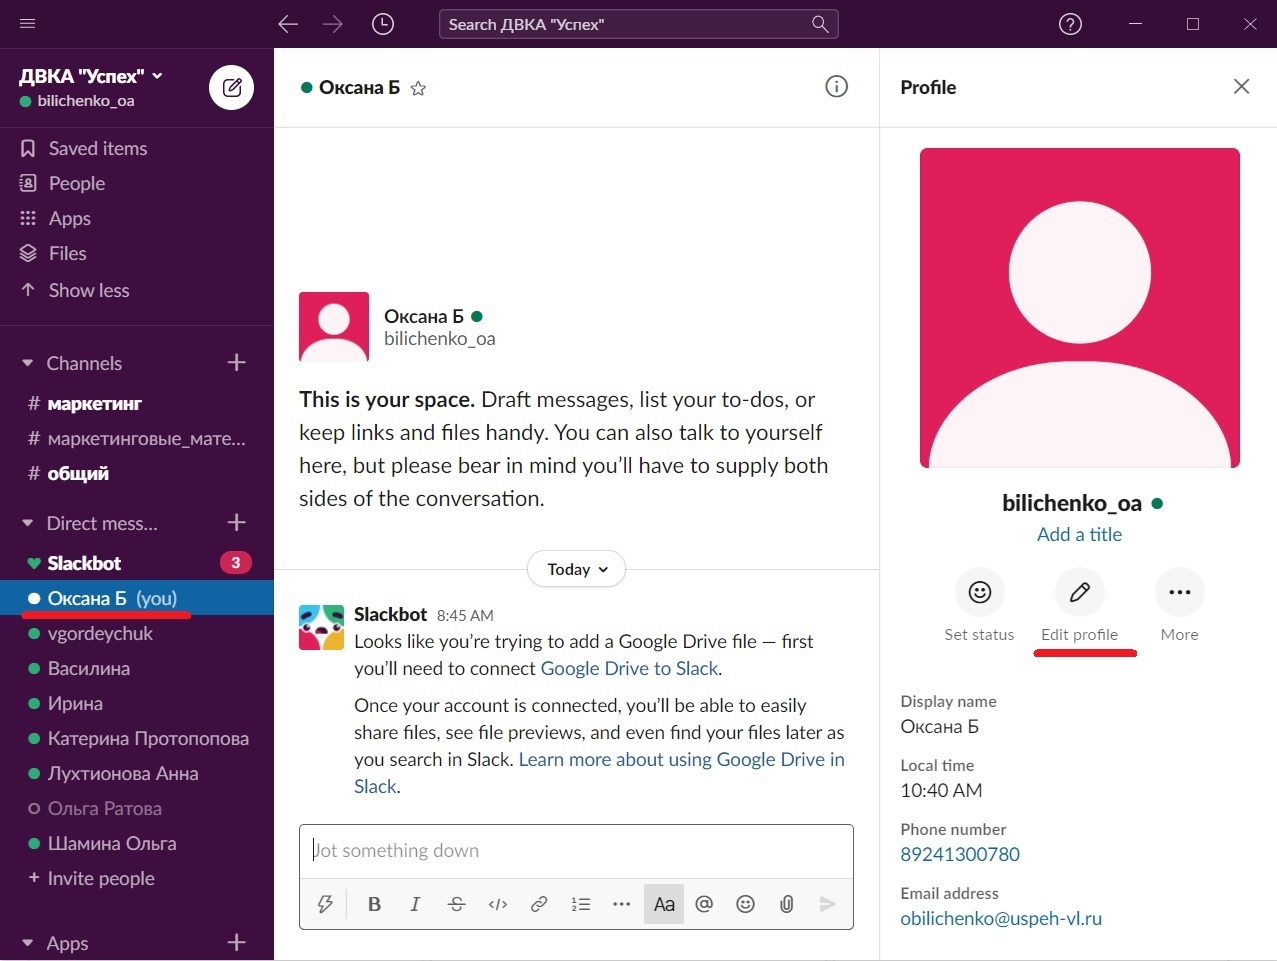Image resolution: width=1277 pixels, height=961 pixels.
Task: Open Apps in top sidebar
Action: click(x=70, y=218)
